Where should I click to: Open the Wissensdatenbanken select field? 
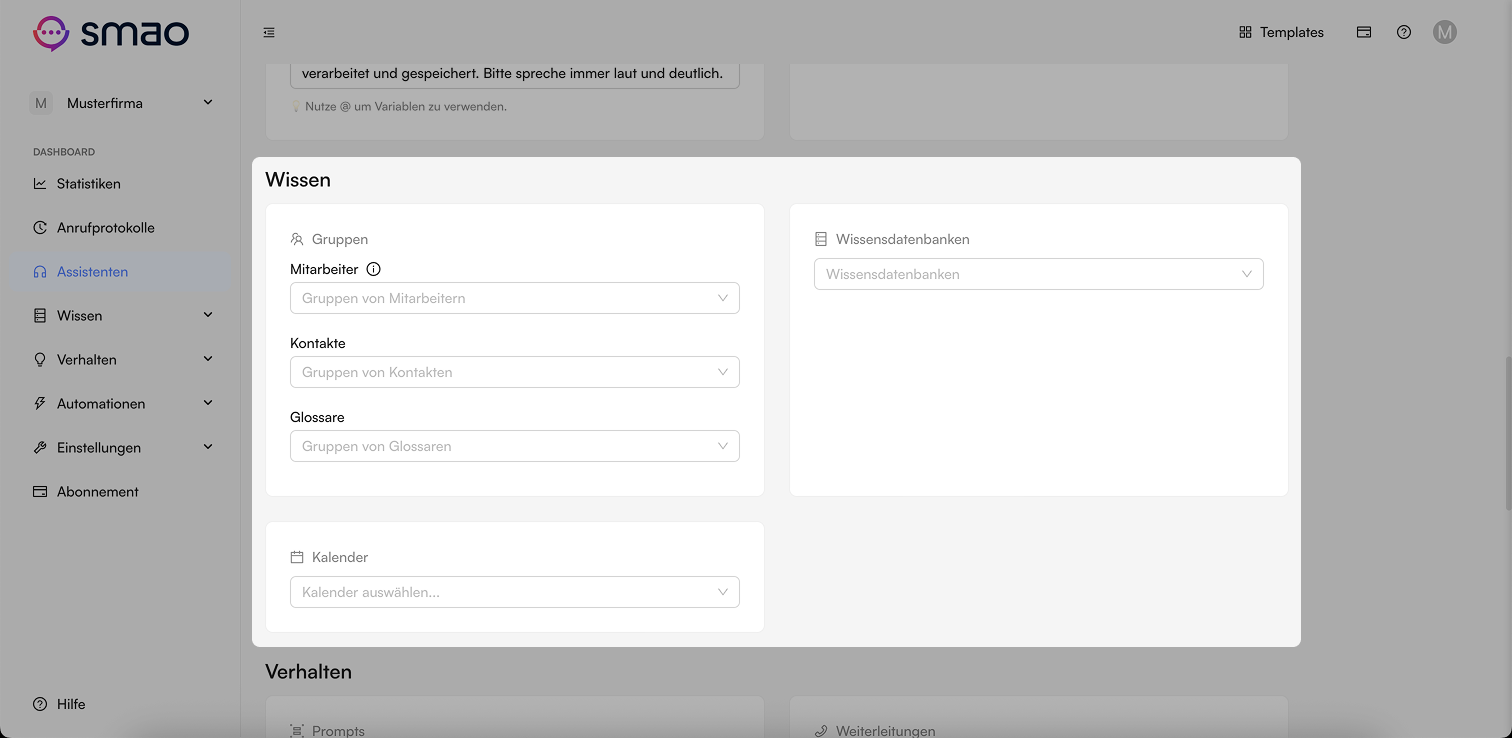click(x=1039, y=274)
